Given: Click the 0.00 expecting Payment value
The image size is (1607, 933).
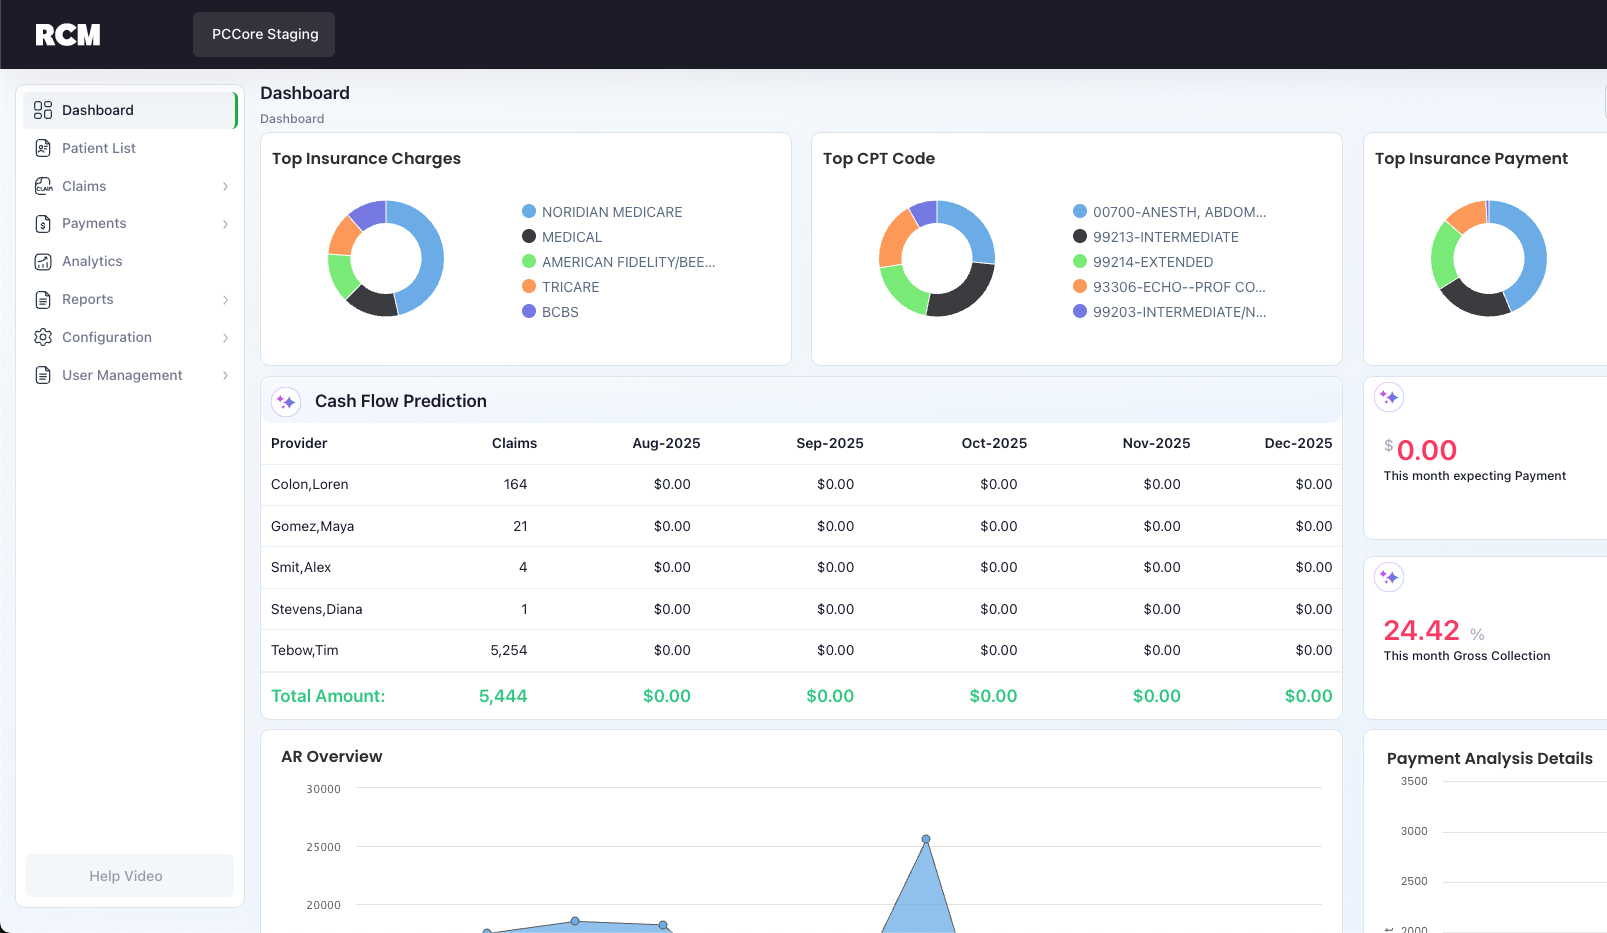Looking at the screenshot, I should coord(1427,450).
